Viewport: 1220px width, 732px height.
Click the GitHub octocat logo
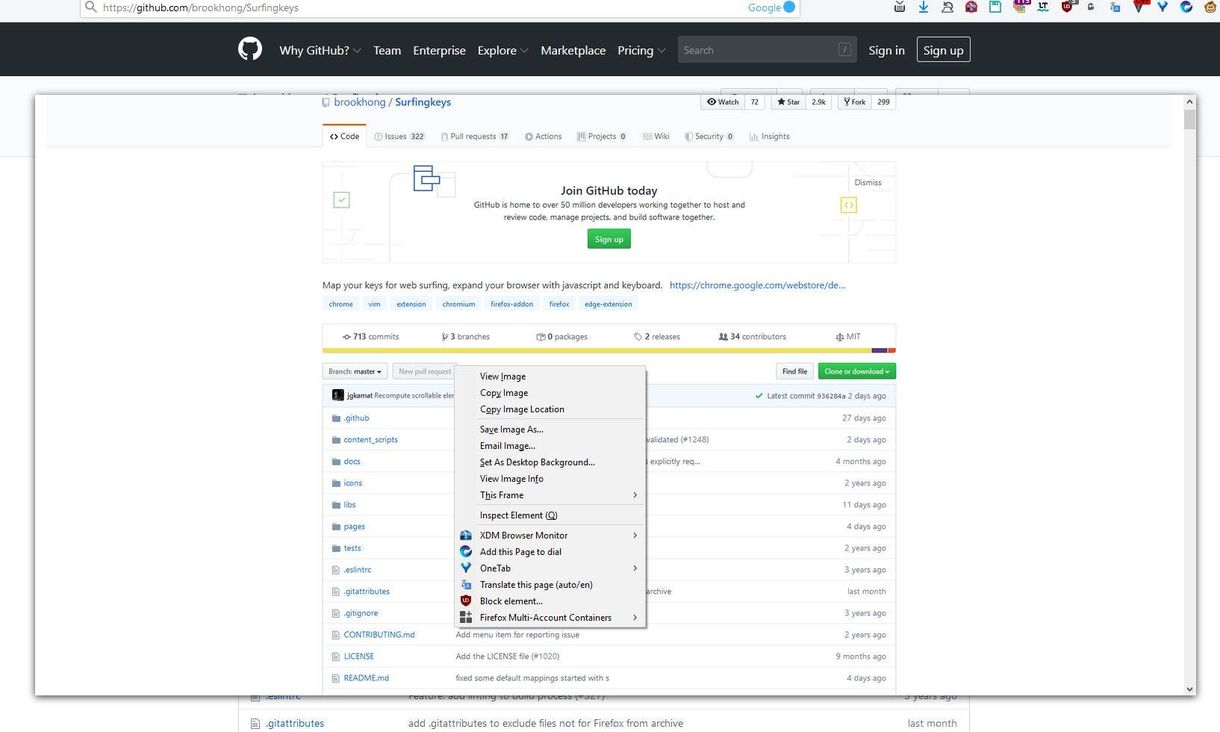click(x=250, y=49)
